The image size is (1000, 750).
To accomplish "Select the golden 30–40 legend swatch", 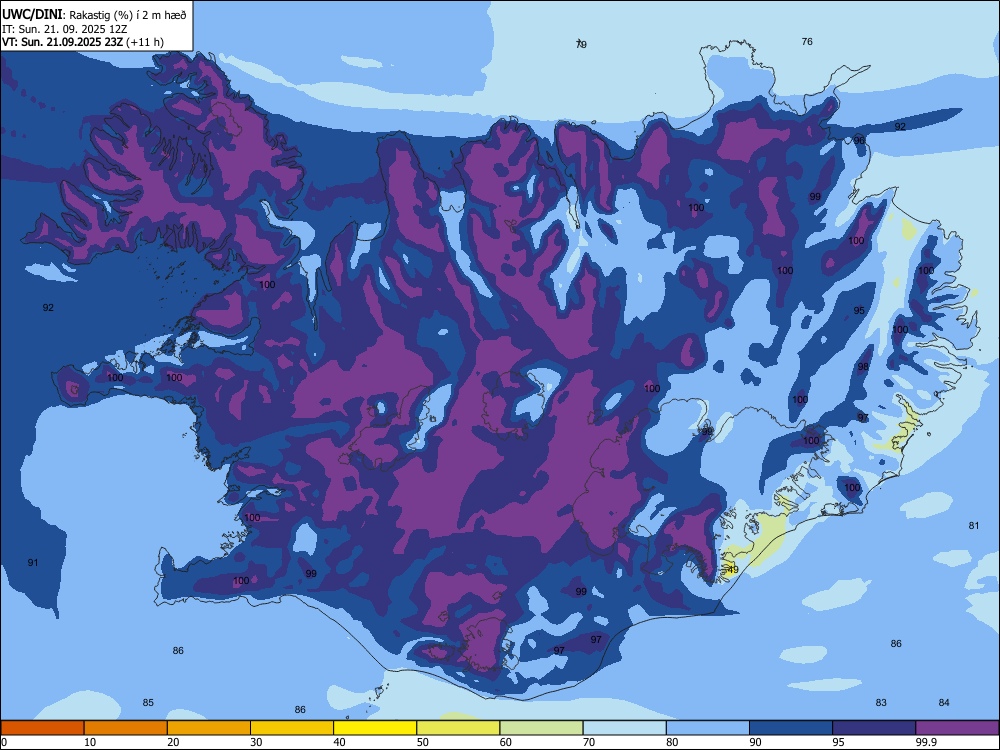I will click(x=292, y=728).
